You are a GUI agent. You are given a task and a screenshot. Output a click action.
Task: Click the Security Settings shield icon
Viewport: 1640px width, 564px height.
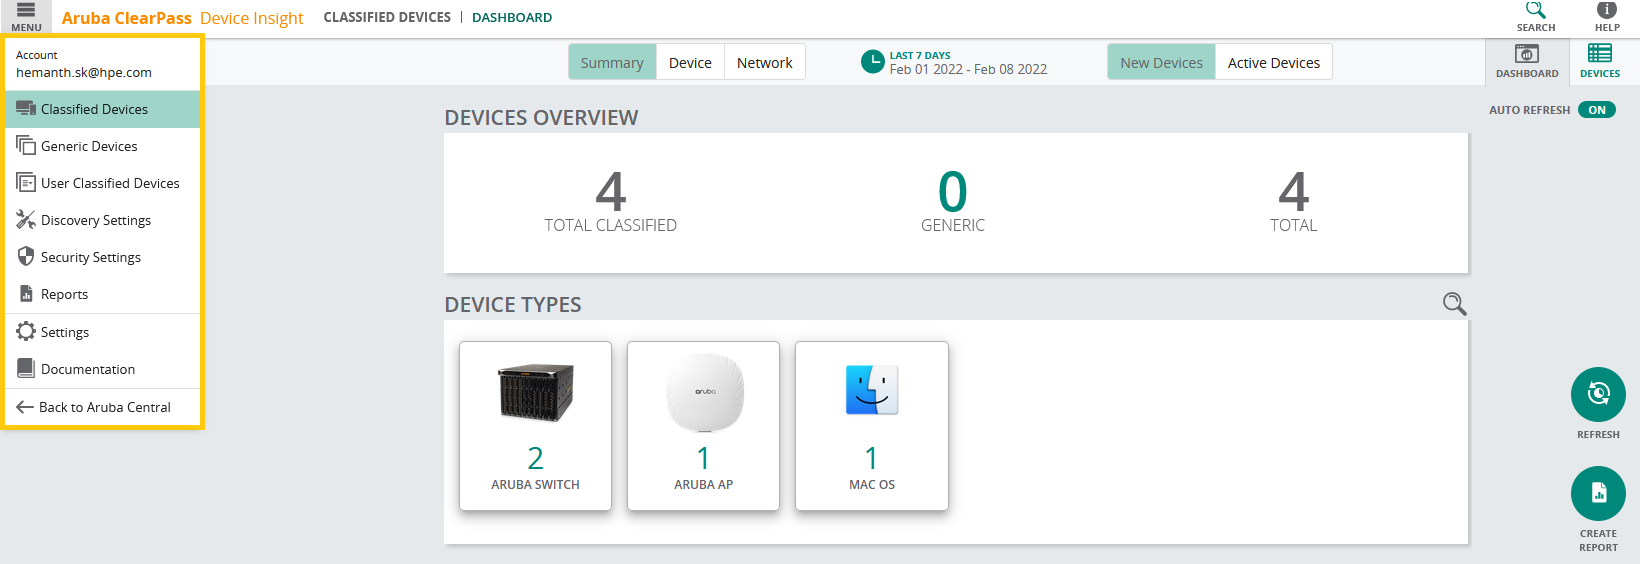[26, 257]
